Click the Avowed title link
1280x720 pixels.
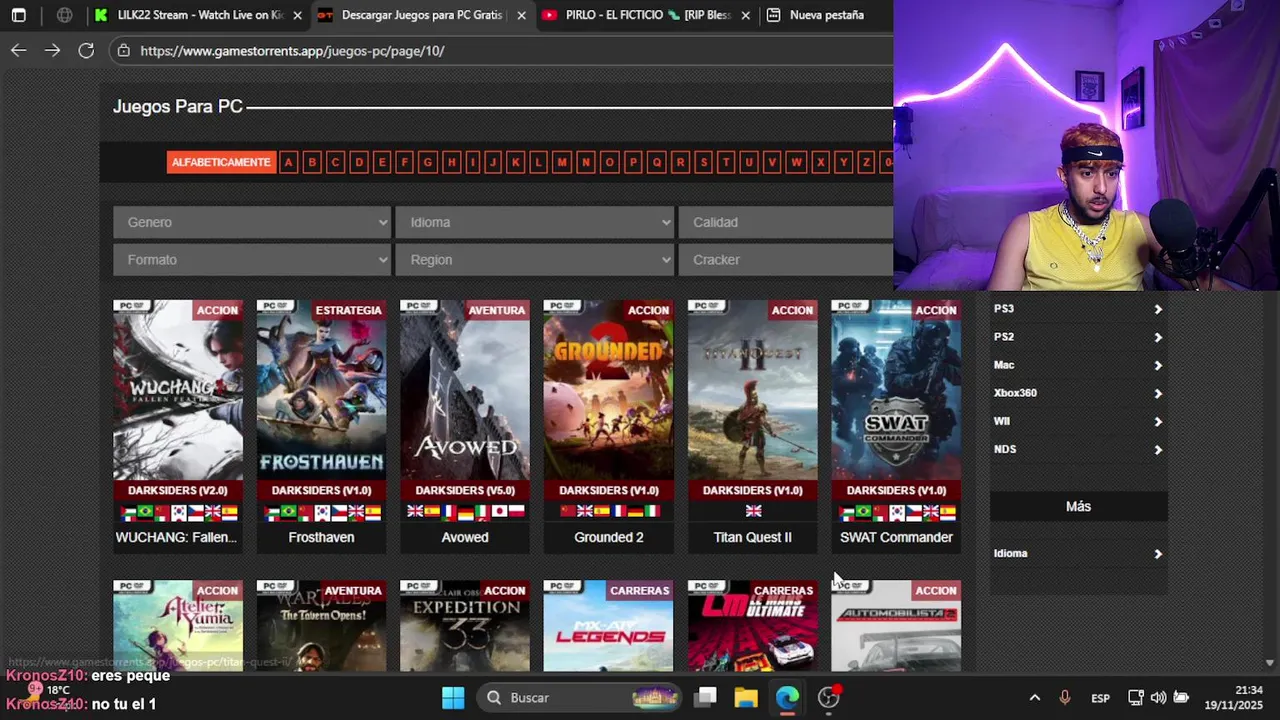(465, 537)
